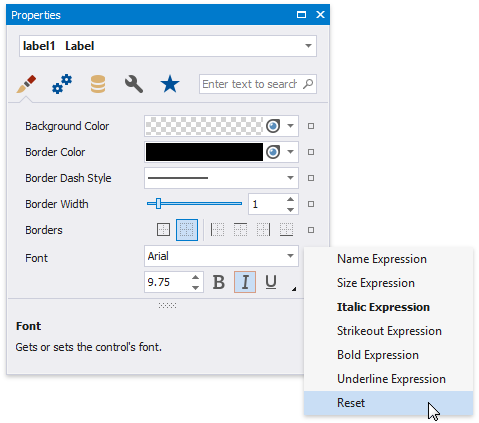Open Background Color color picker icon
Image resolution: width=479 pixels, height=423 pixels.
pyautogui.click(x=273, y=126)
